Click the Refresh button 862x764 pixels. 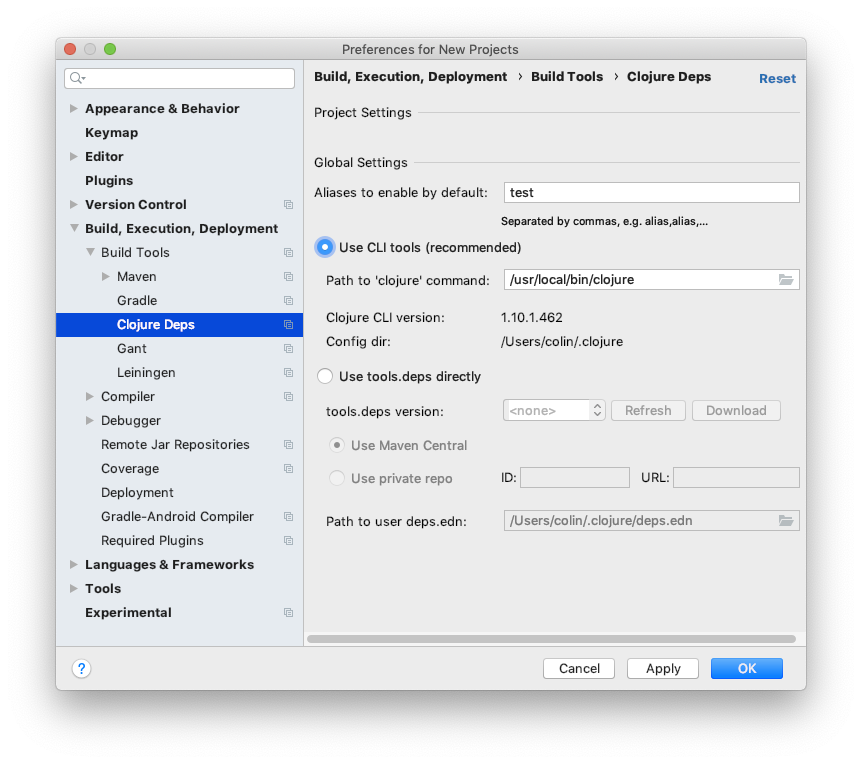[648, 411]
